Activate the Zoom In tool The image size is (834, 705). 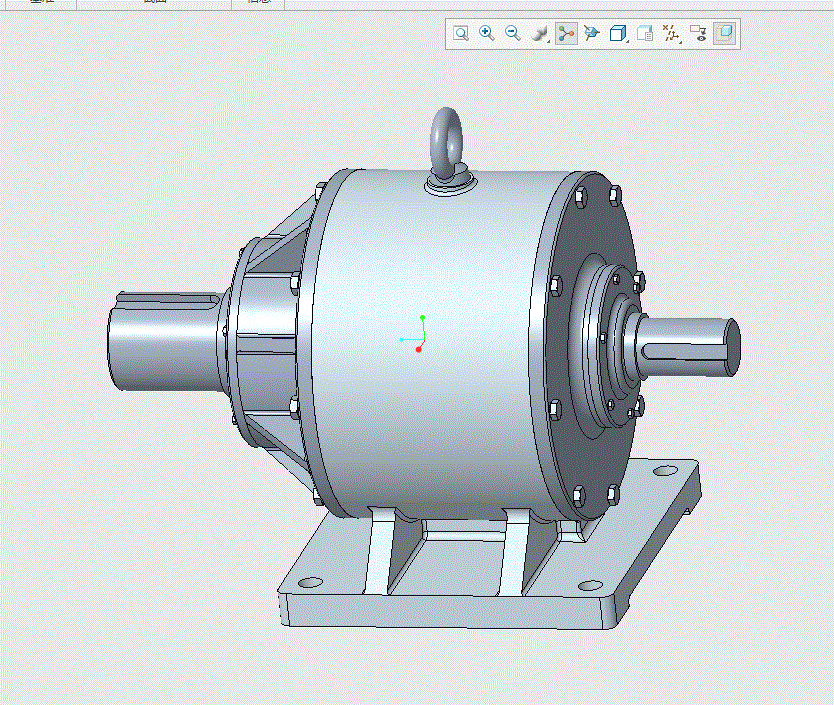click(x=487, y=34)
